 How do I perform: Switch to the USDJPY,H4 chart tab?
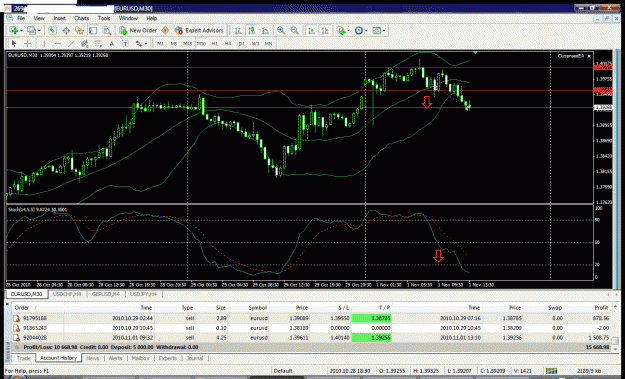click(x=143, y=295)
